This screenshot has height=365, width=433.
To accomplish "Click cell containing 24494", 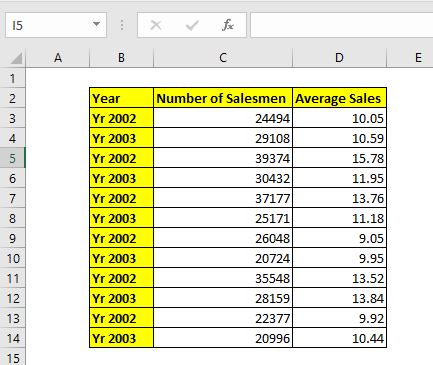I will [x=223, y=118].
